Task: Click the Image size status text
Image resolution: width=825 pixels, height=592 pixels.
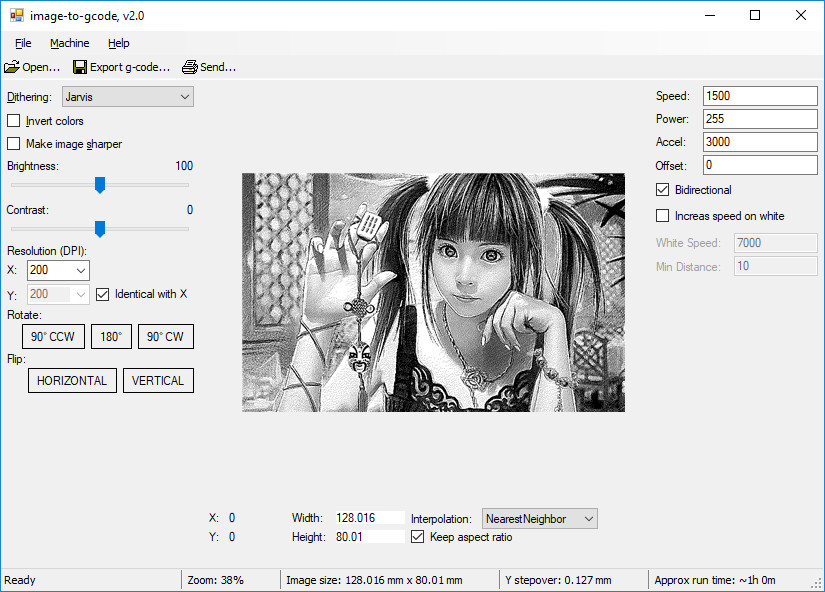Action: click(374, 580)
